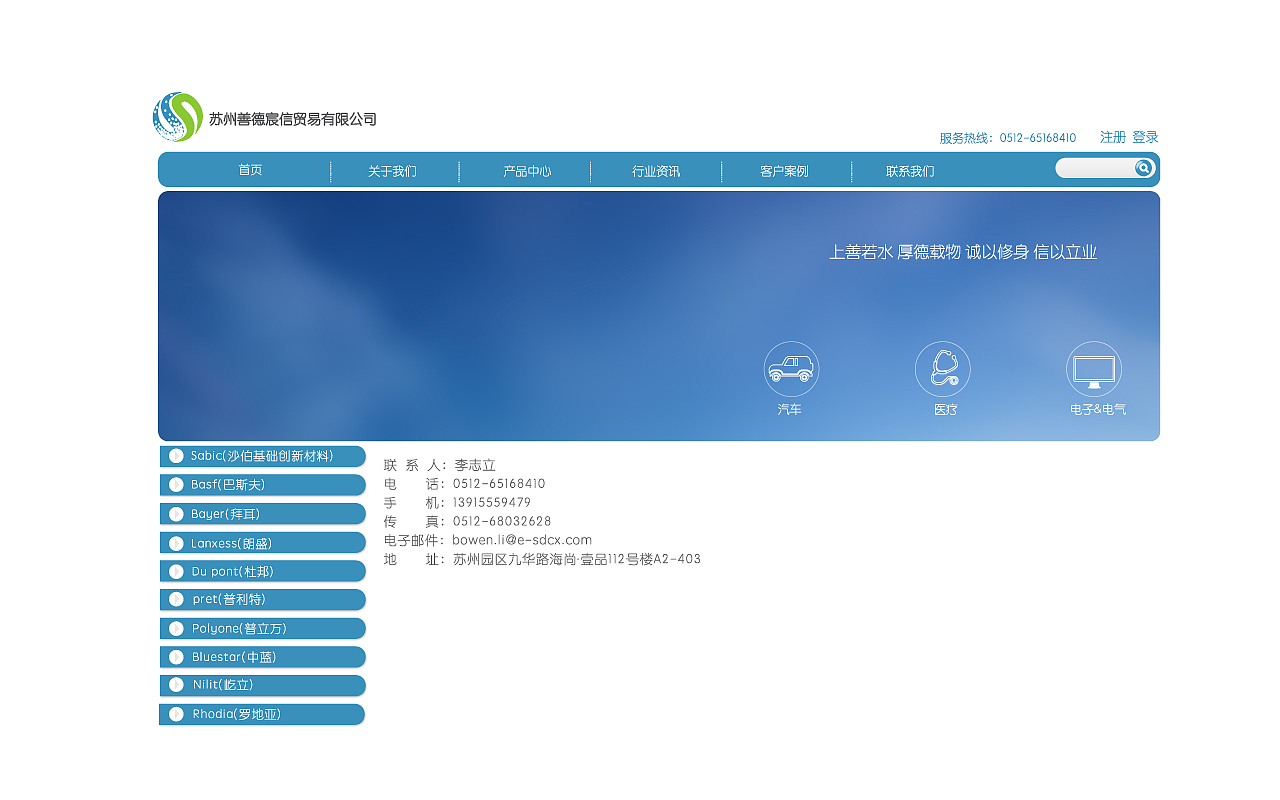1280x800 pixels.
Task: Select Polyone(普立万) brand button
Action: point(263,629)
